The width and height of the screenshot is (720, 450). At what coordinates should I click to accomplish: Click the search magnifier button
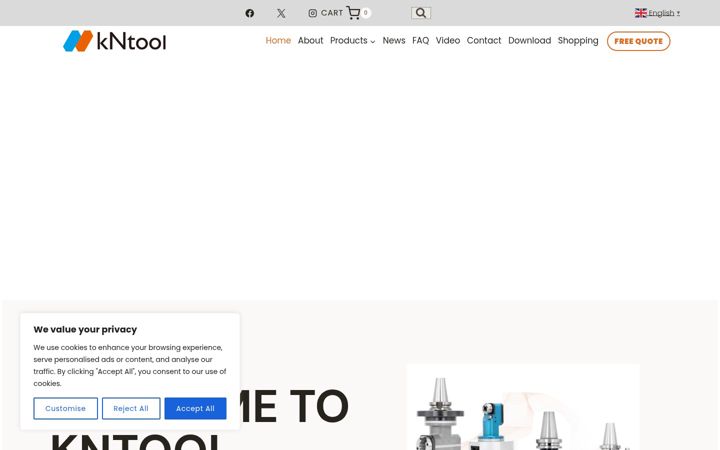click(x=421, y=13)
